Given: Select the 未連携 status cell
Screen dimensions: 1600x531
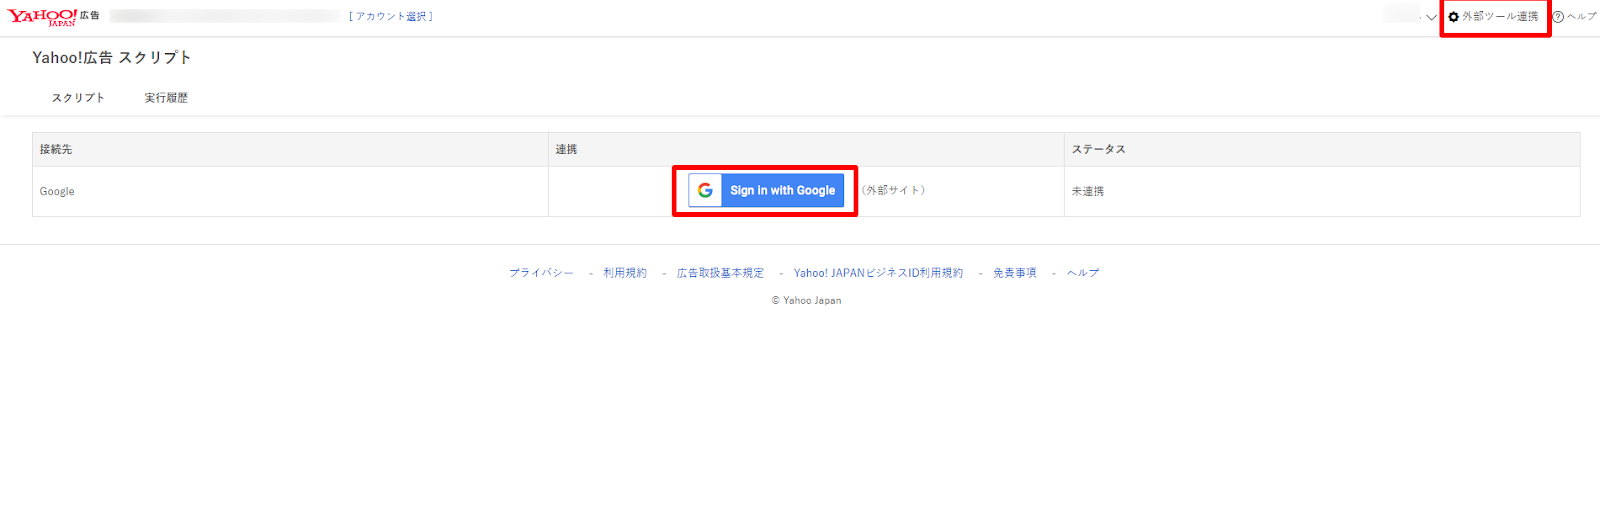Looking at the screenshot, I should (x=1088, y=191).
